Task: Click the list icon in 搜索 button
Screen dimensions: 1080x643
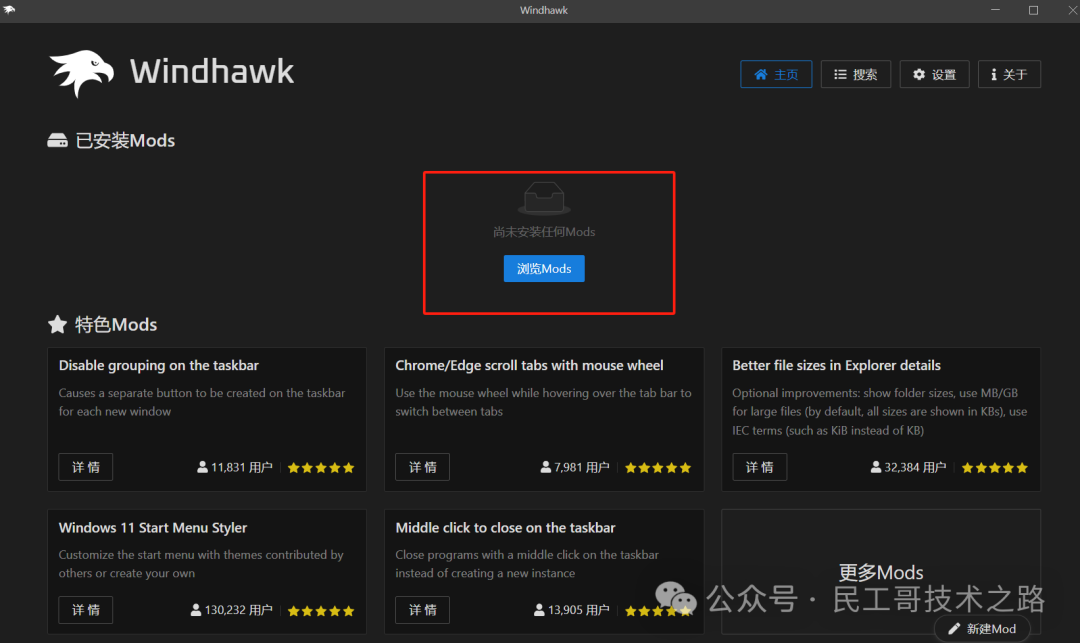Action: (x=840, y=74)
